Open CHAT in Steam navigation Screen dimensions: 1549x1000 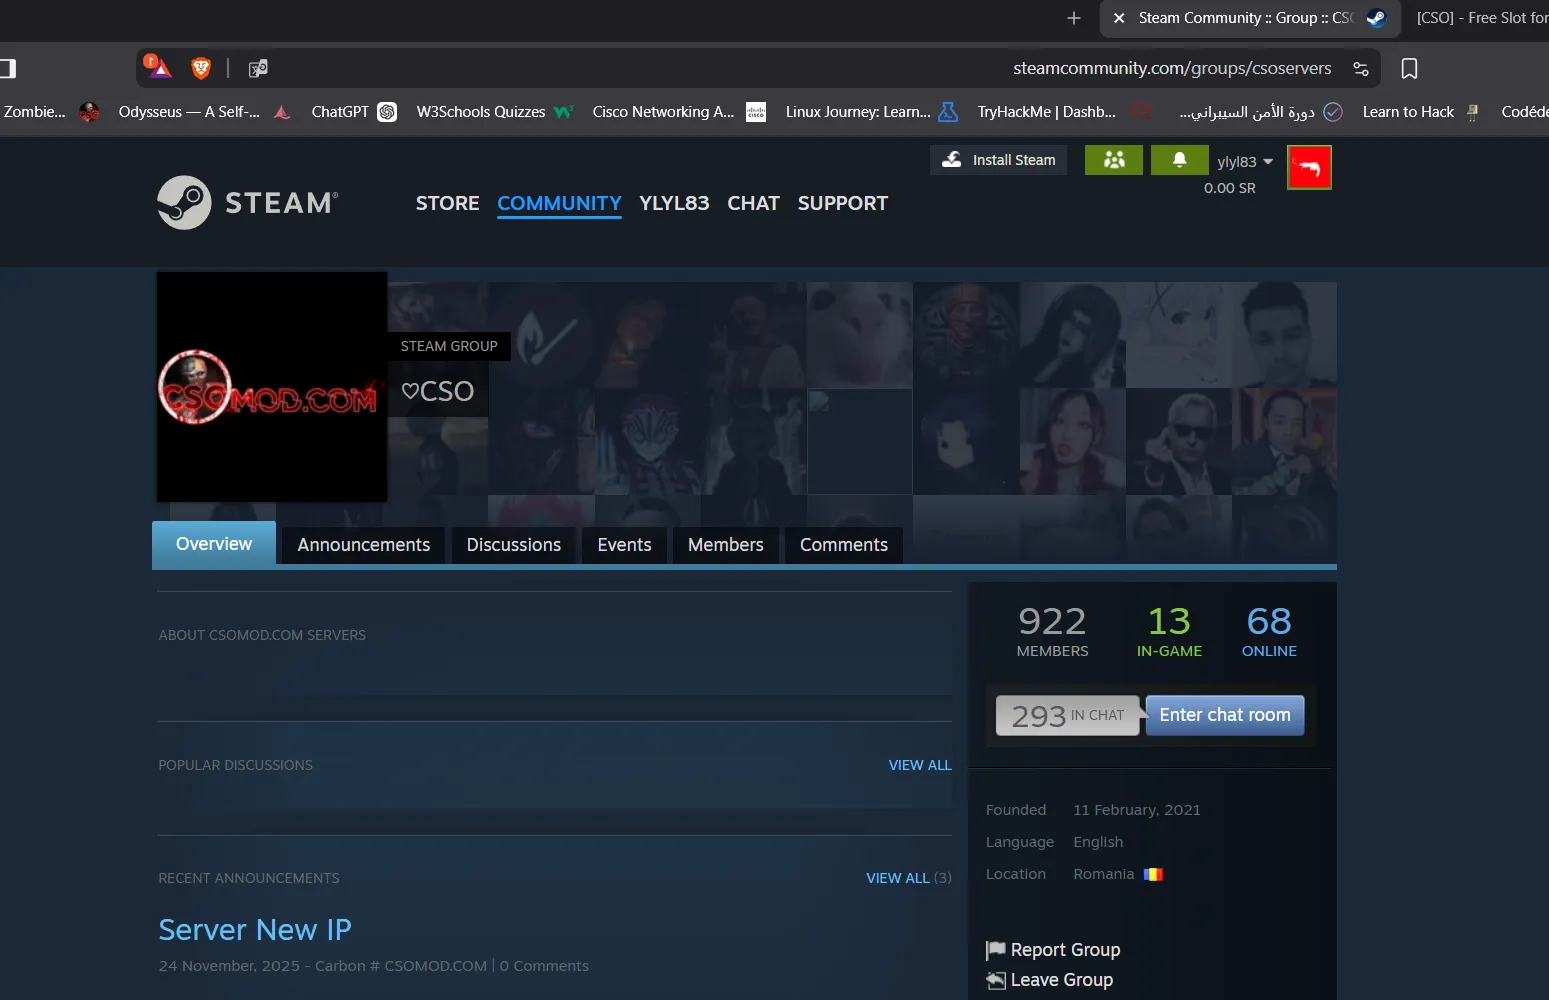click(x=754, y=203)
